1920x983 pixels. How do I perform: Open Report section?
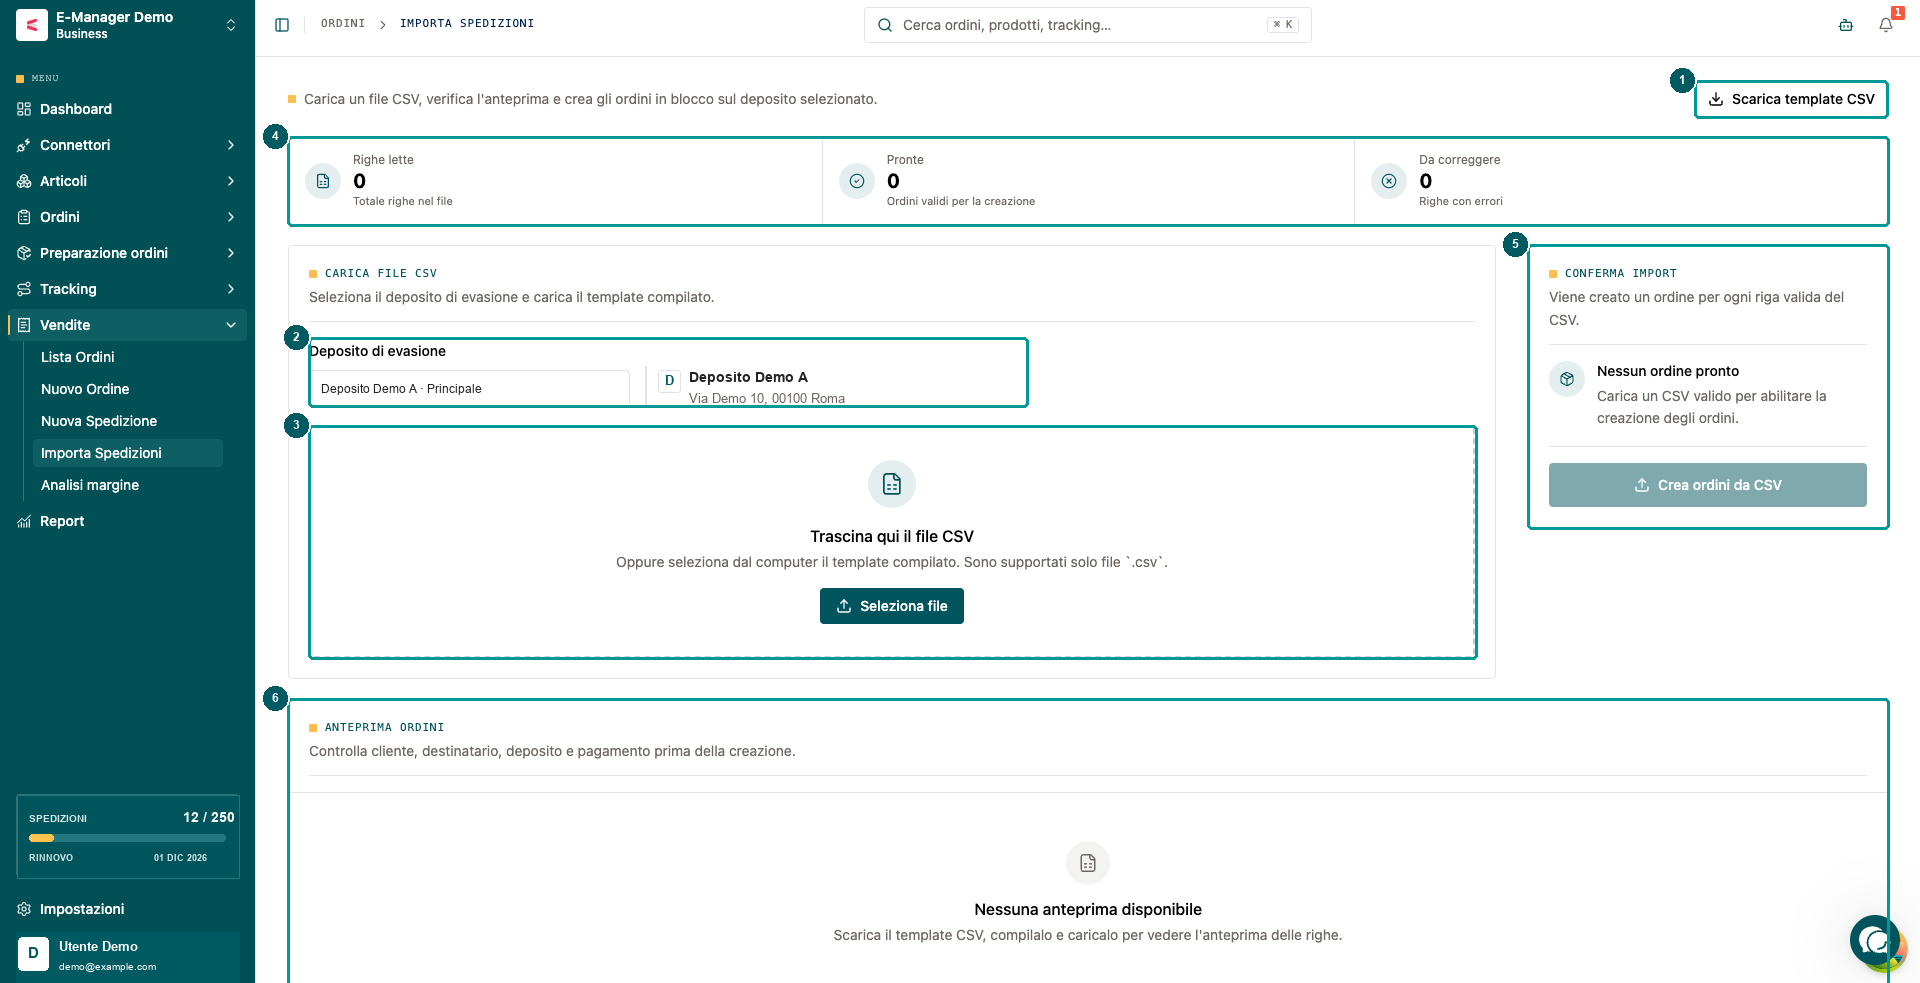pos(127,521)
